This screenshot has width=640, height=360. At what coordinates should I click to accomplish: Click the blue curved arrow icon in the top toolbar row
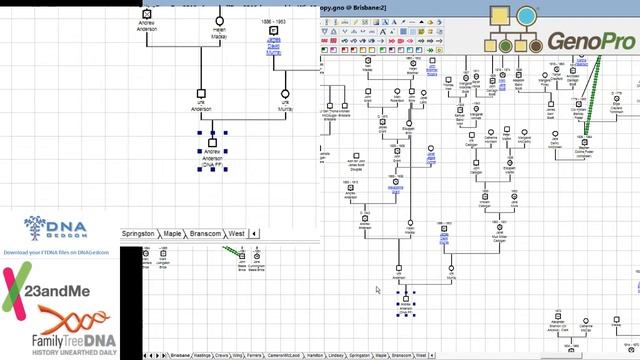(x=439, y=22)
